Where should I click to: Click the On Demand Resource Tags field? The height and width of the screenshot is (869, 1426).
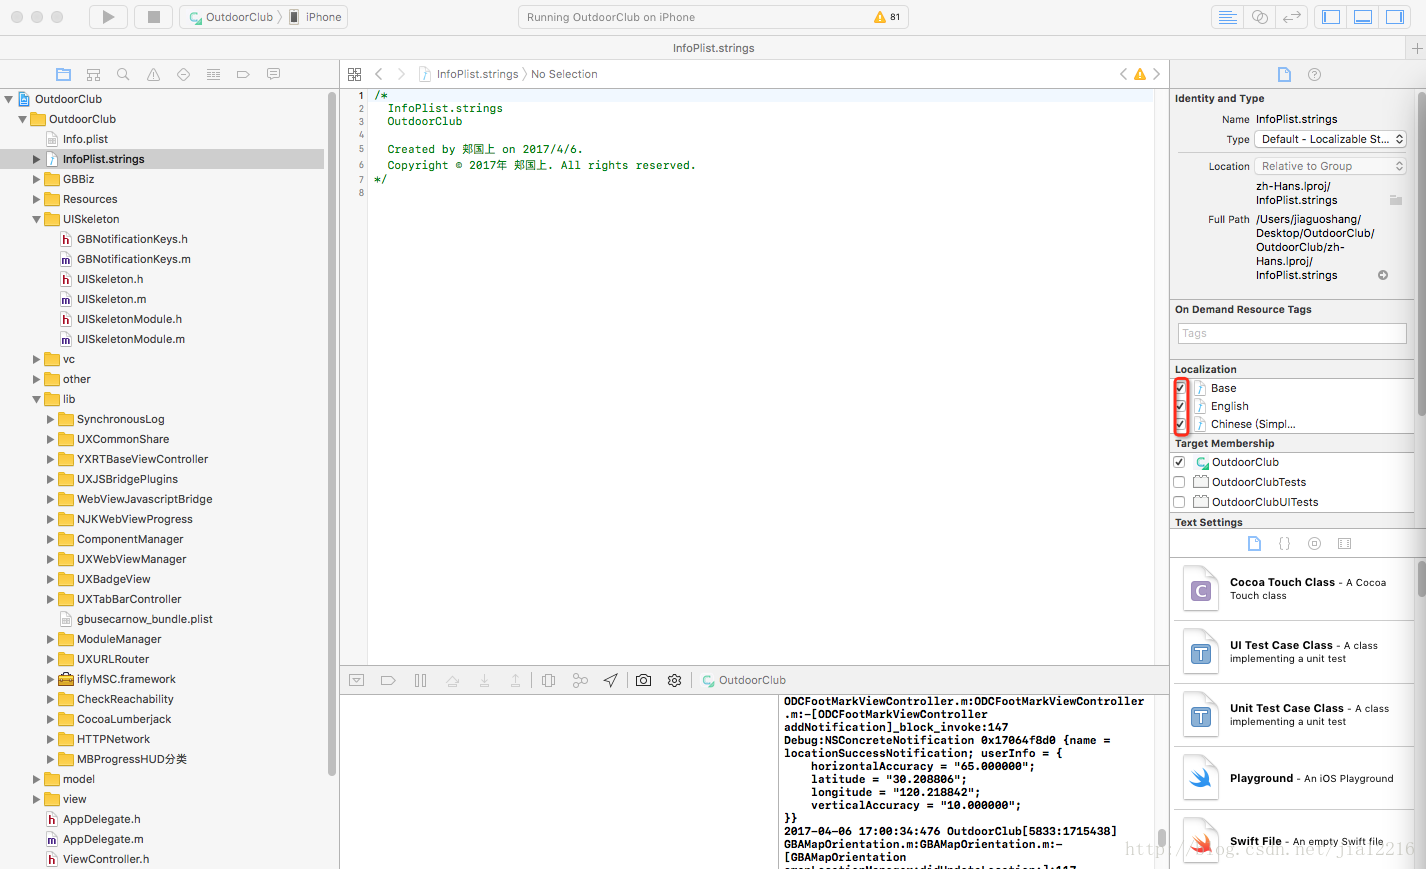(x=1291, y=334)
